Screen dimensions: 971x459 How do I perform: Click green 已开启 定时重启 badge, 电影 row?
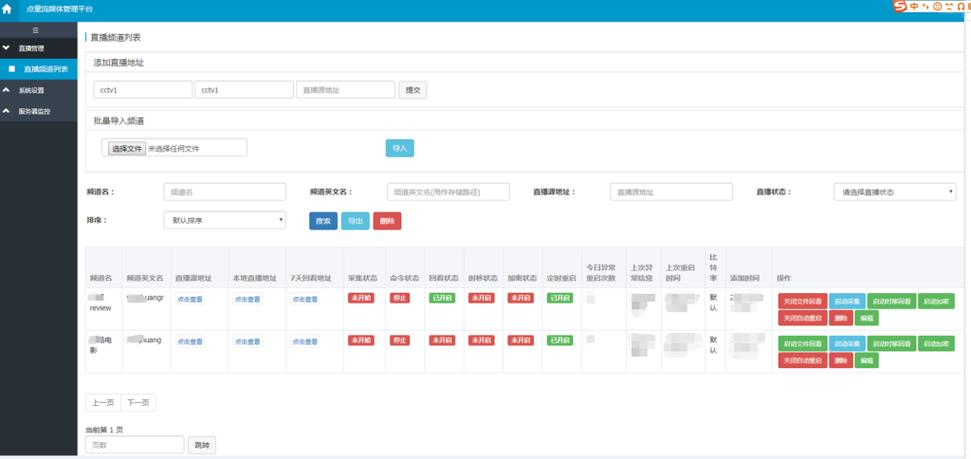click(560, 340)
